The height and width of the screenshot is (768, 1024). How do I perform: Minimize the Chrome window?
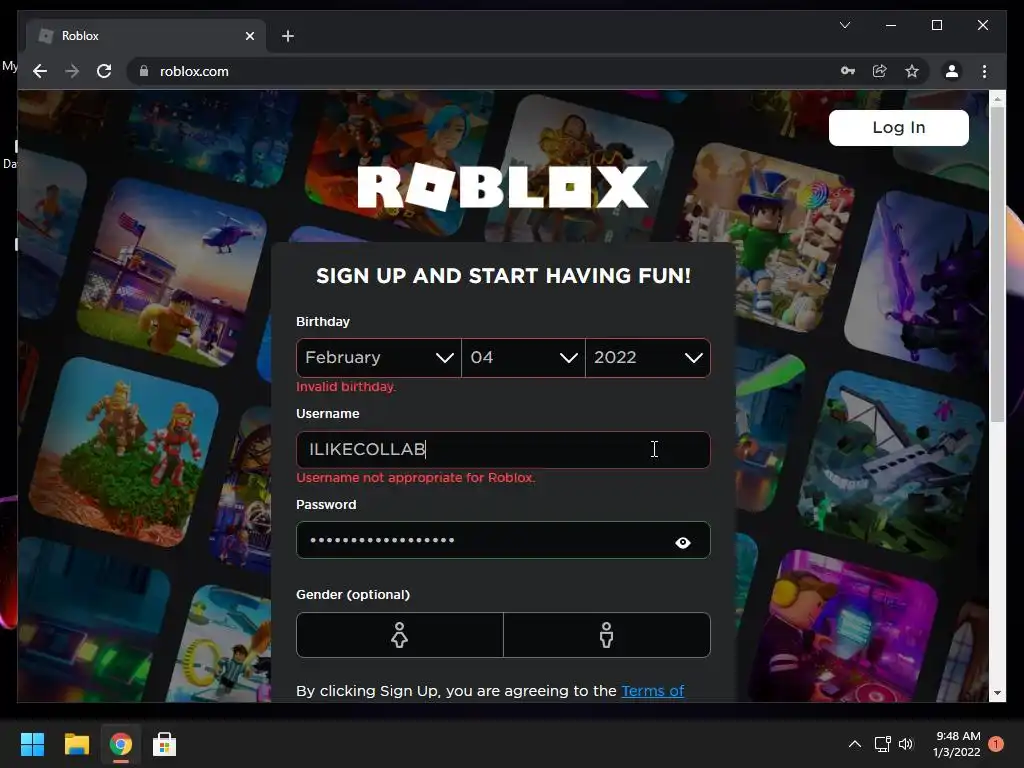pos(891,25)
